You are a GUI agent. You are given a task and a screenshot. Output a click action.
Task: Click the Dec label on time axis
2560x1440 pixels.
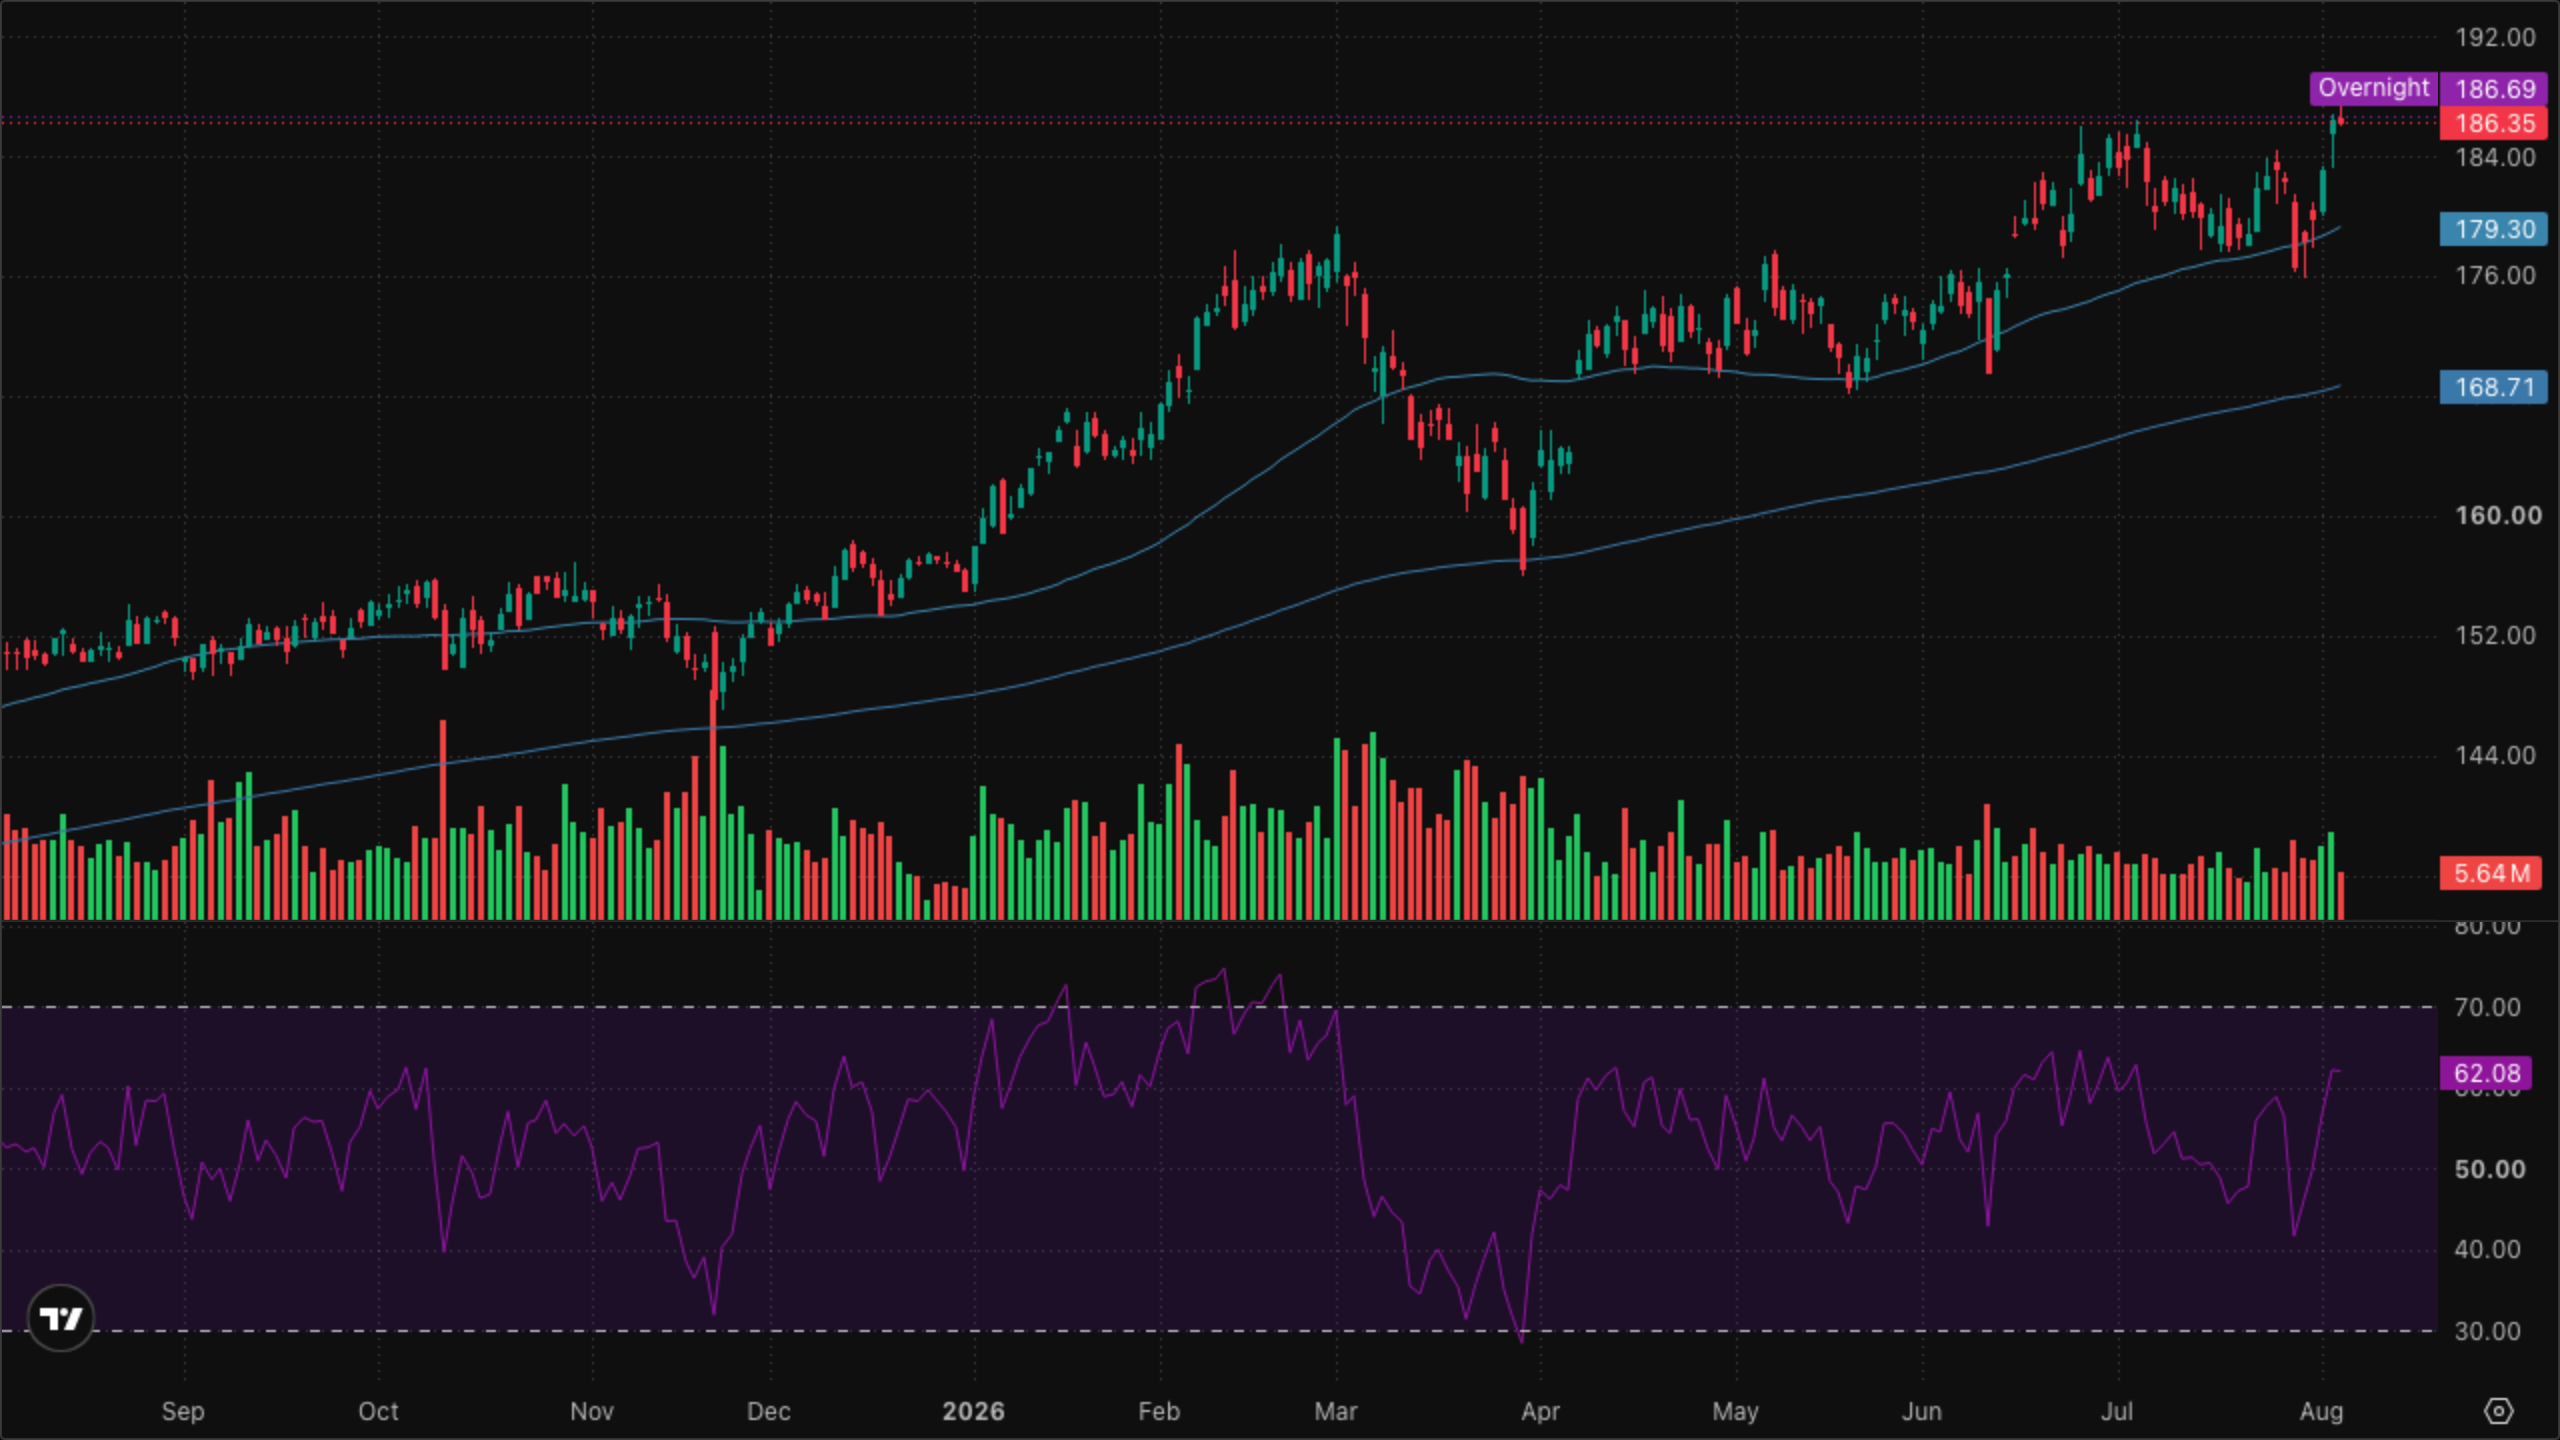click(x=768, y=1411)
